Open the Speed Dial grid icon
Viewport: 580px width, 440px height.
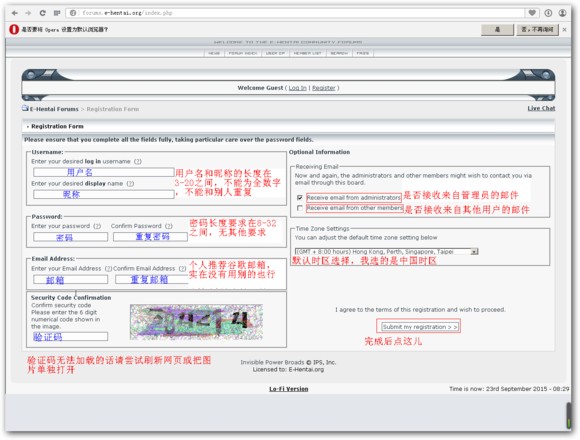[x=57, y=13]
